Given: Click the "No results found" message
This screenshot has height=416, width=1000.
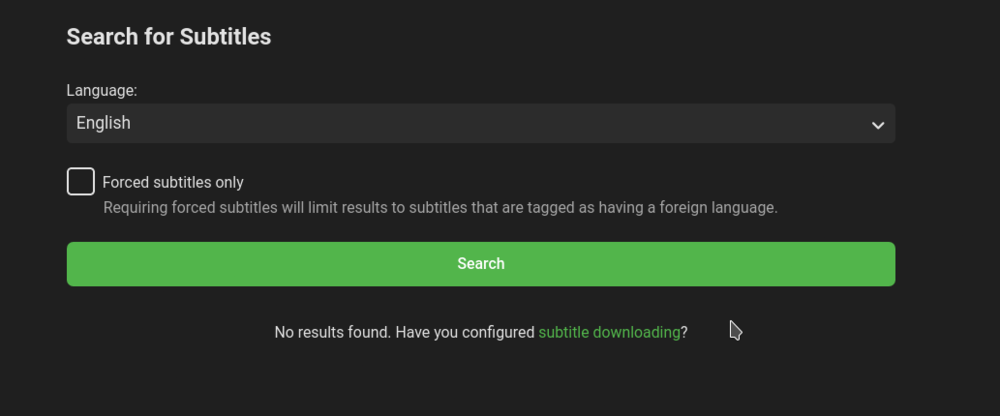Looking at the screenshot, I should 332,332.
